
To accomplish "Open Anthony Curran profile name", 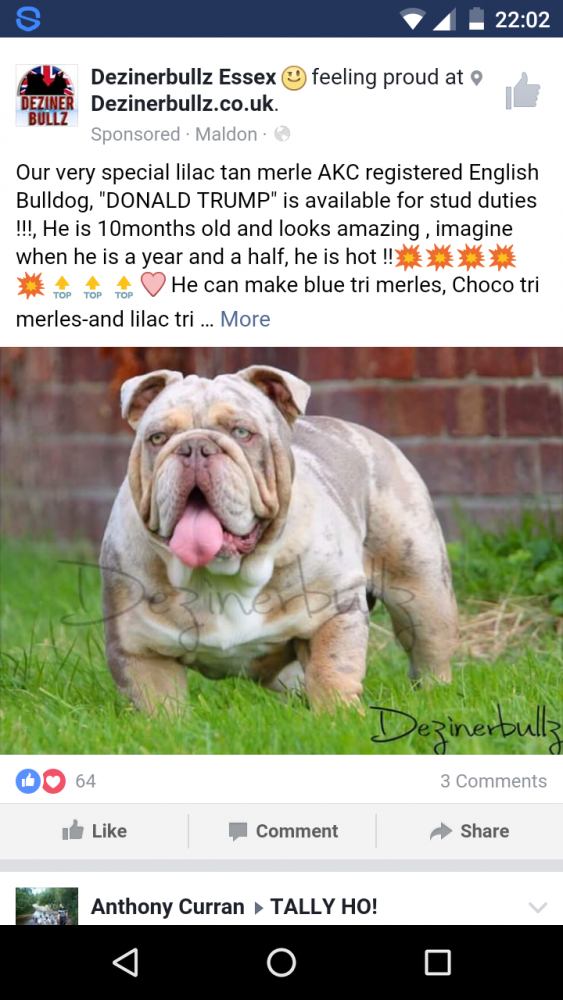I will (167, 906).
